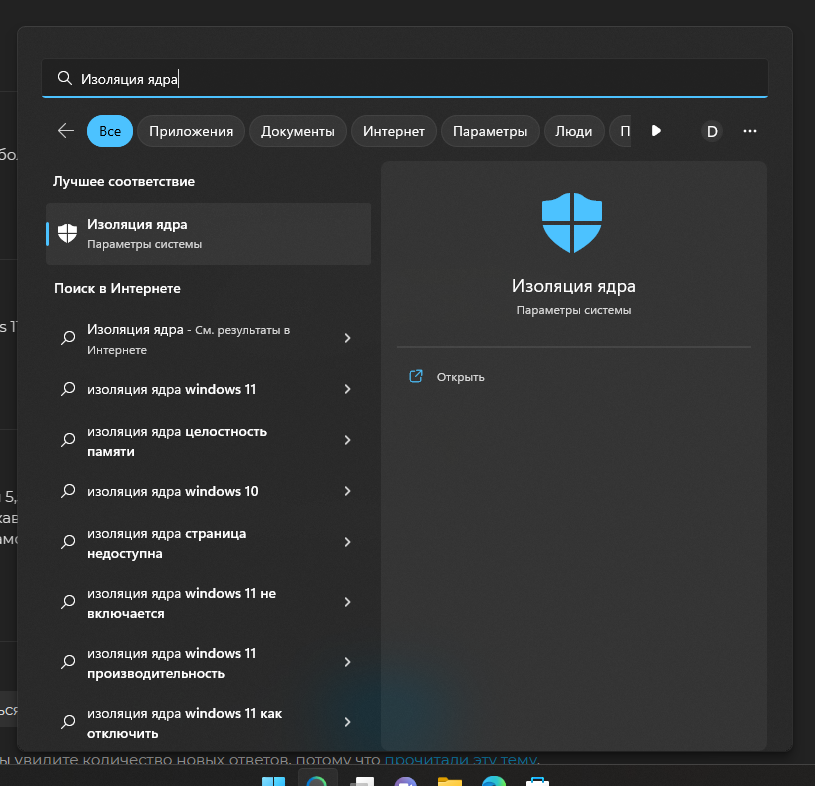Select the suggestion "windows 11 как отключить"
815x786 pixels.
(208, 723)
